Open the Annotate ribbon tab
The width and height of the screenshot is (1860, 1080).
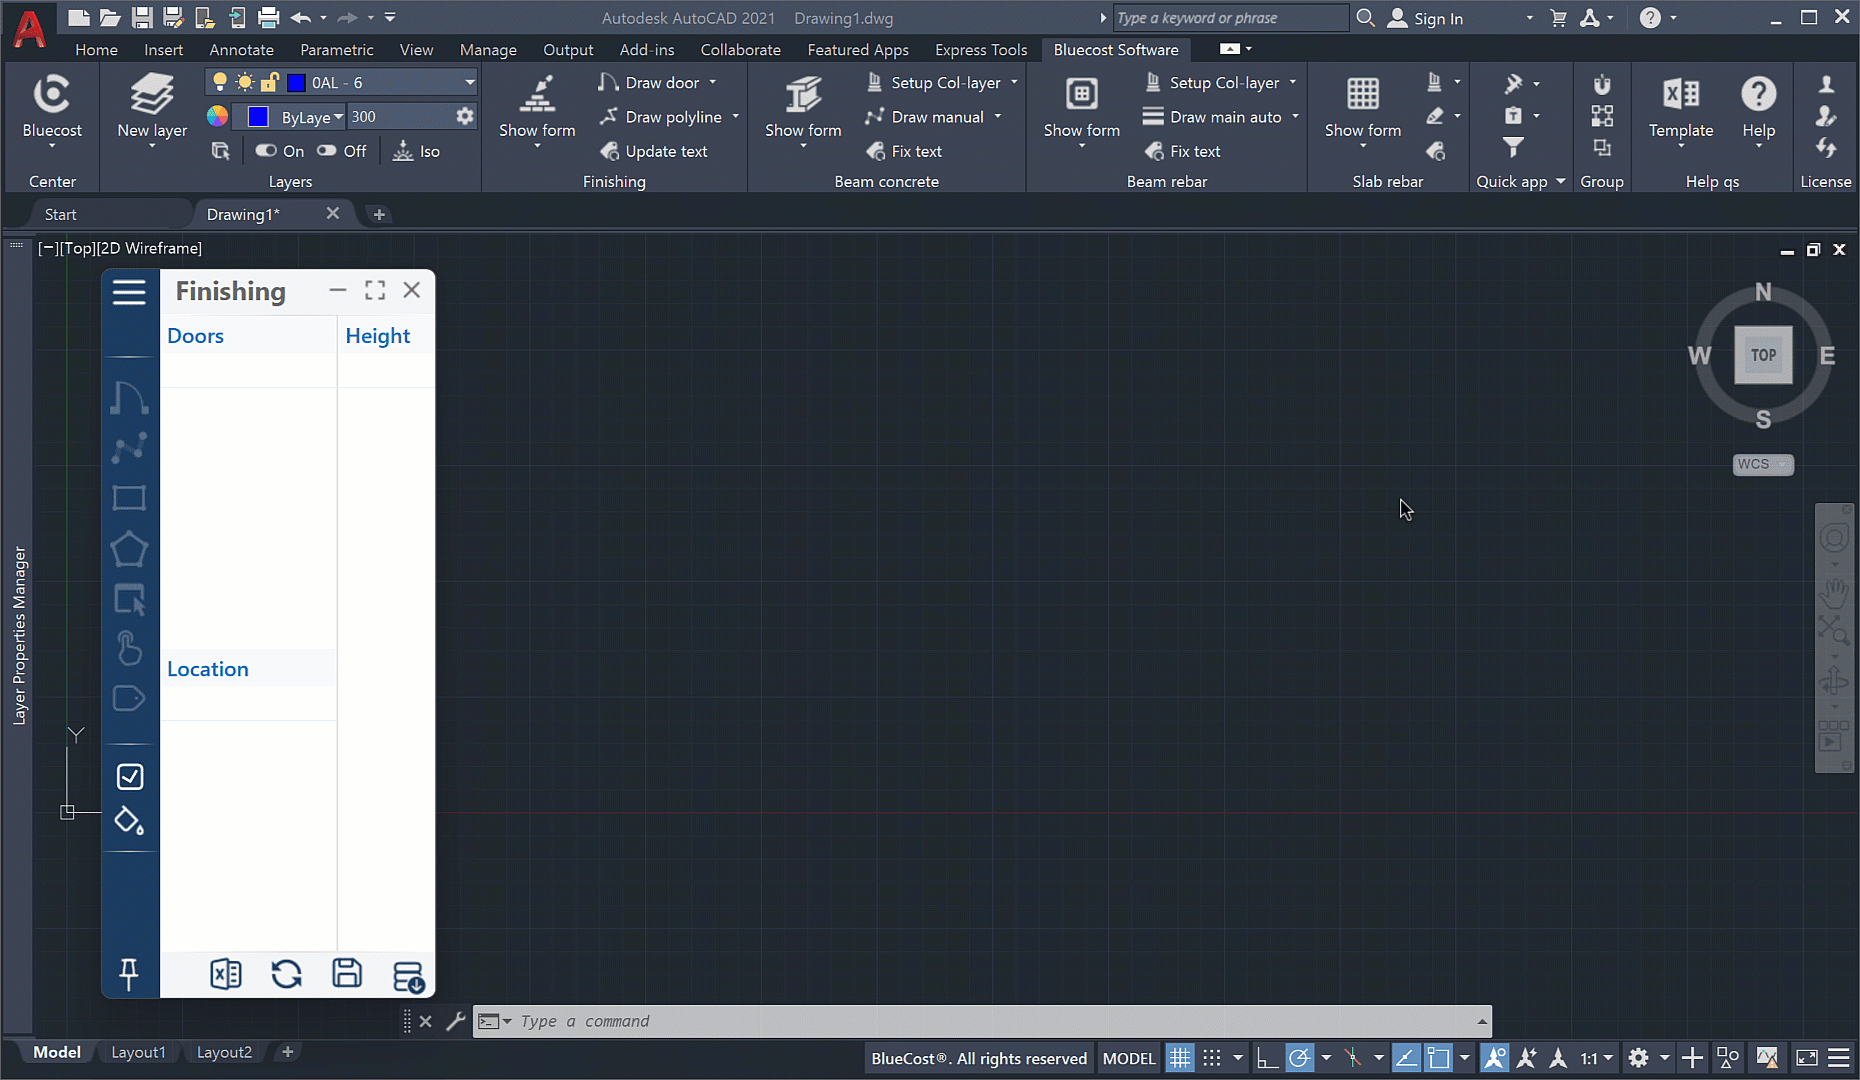tap(241, 50)
